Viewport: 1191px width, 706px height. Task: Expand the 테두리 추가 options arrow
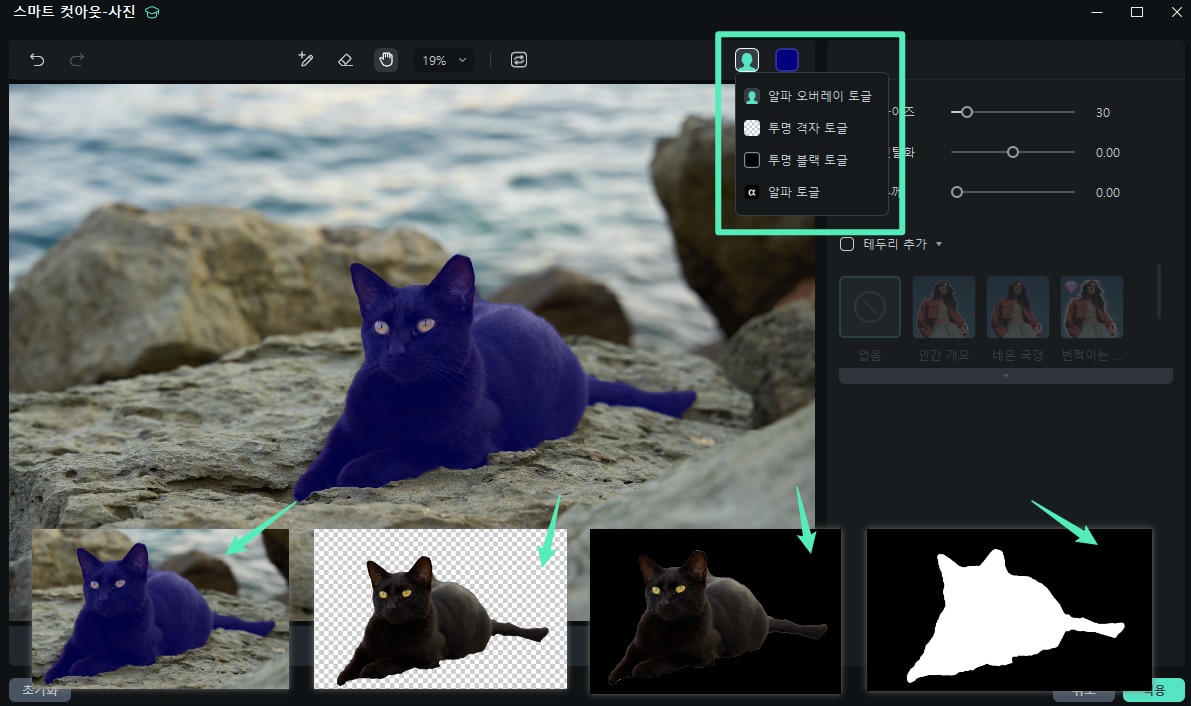(938, 243)
